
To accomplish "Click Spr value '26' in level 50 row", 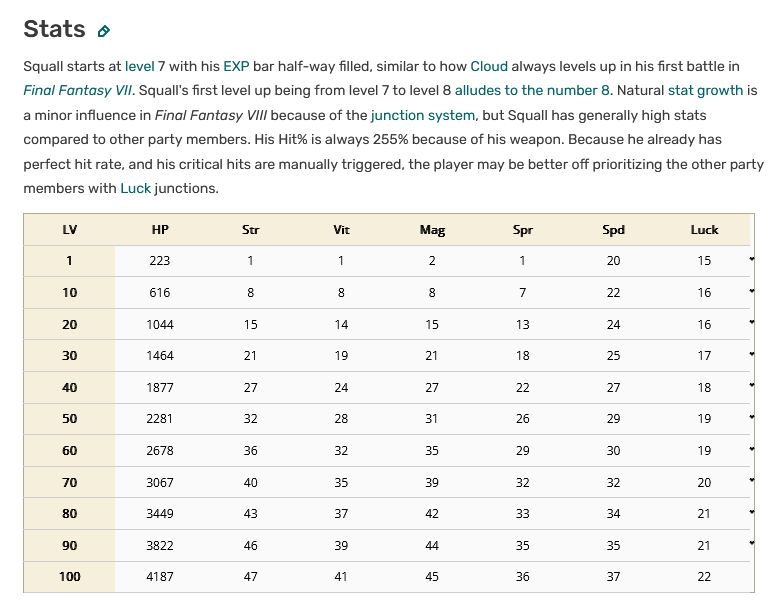I will pos(522,419).
